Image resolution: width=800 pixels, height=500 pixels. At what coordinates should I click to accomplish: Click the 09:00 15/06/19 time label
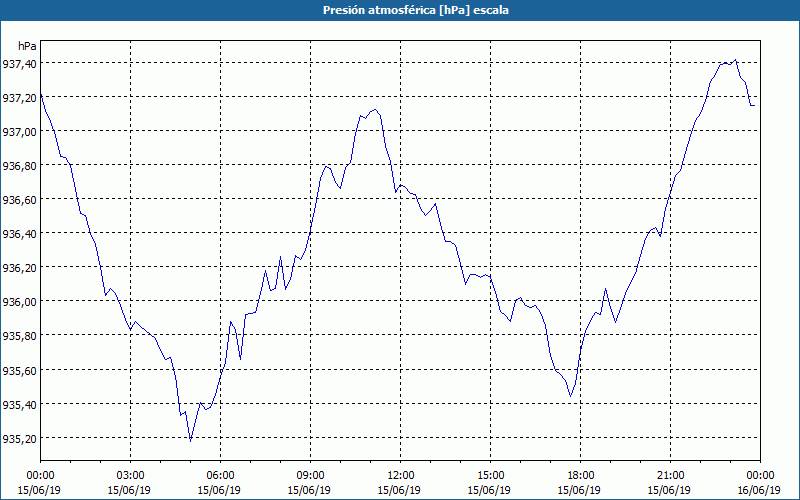309,483
